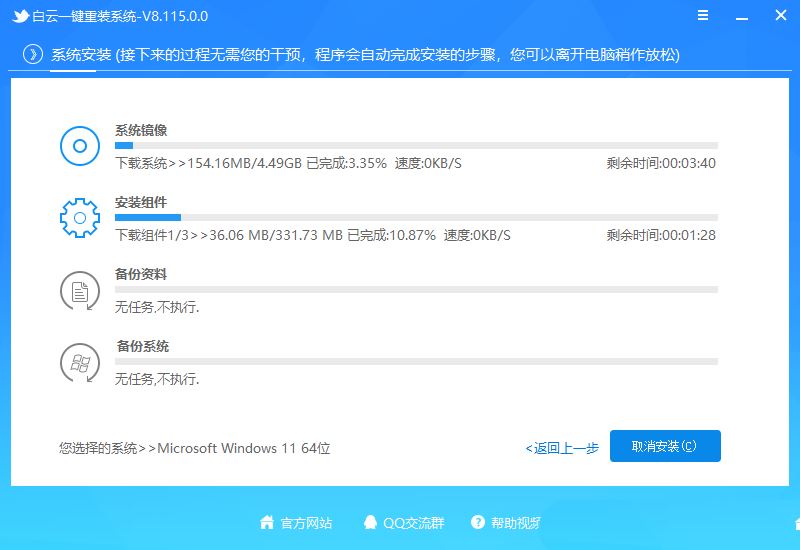
Task: Click 剩余时间:00:01:28 text
Action: (661, 235)
